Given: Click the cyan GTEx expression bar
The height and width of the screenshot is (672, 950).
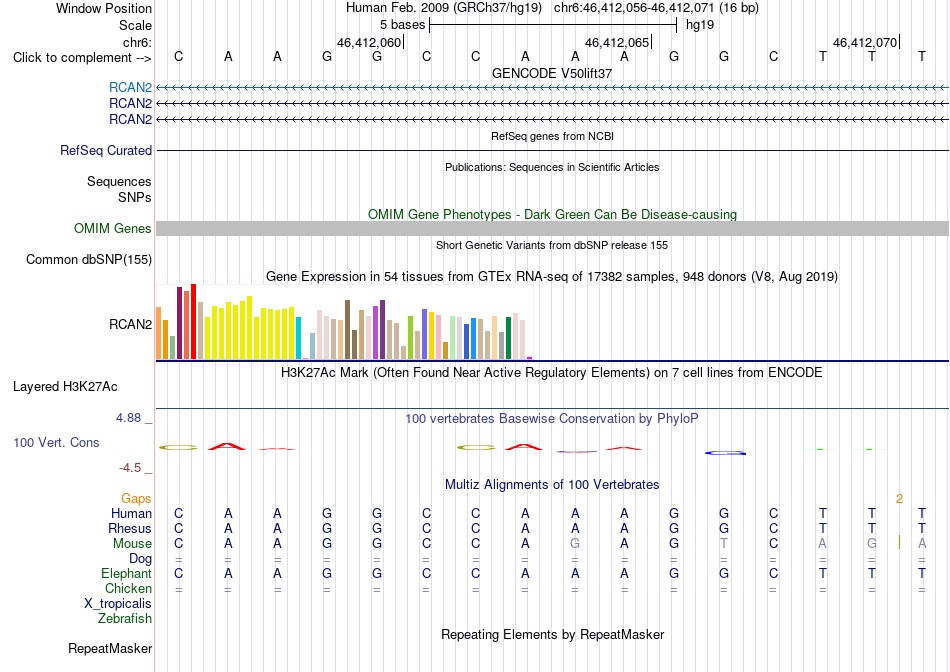Looking at the screenshot, I should 298,338.
